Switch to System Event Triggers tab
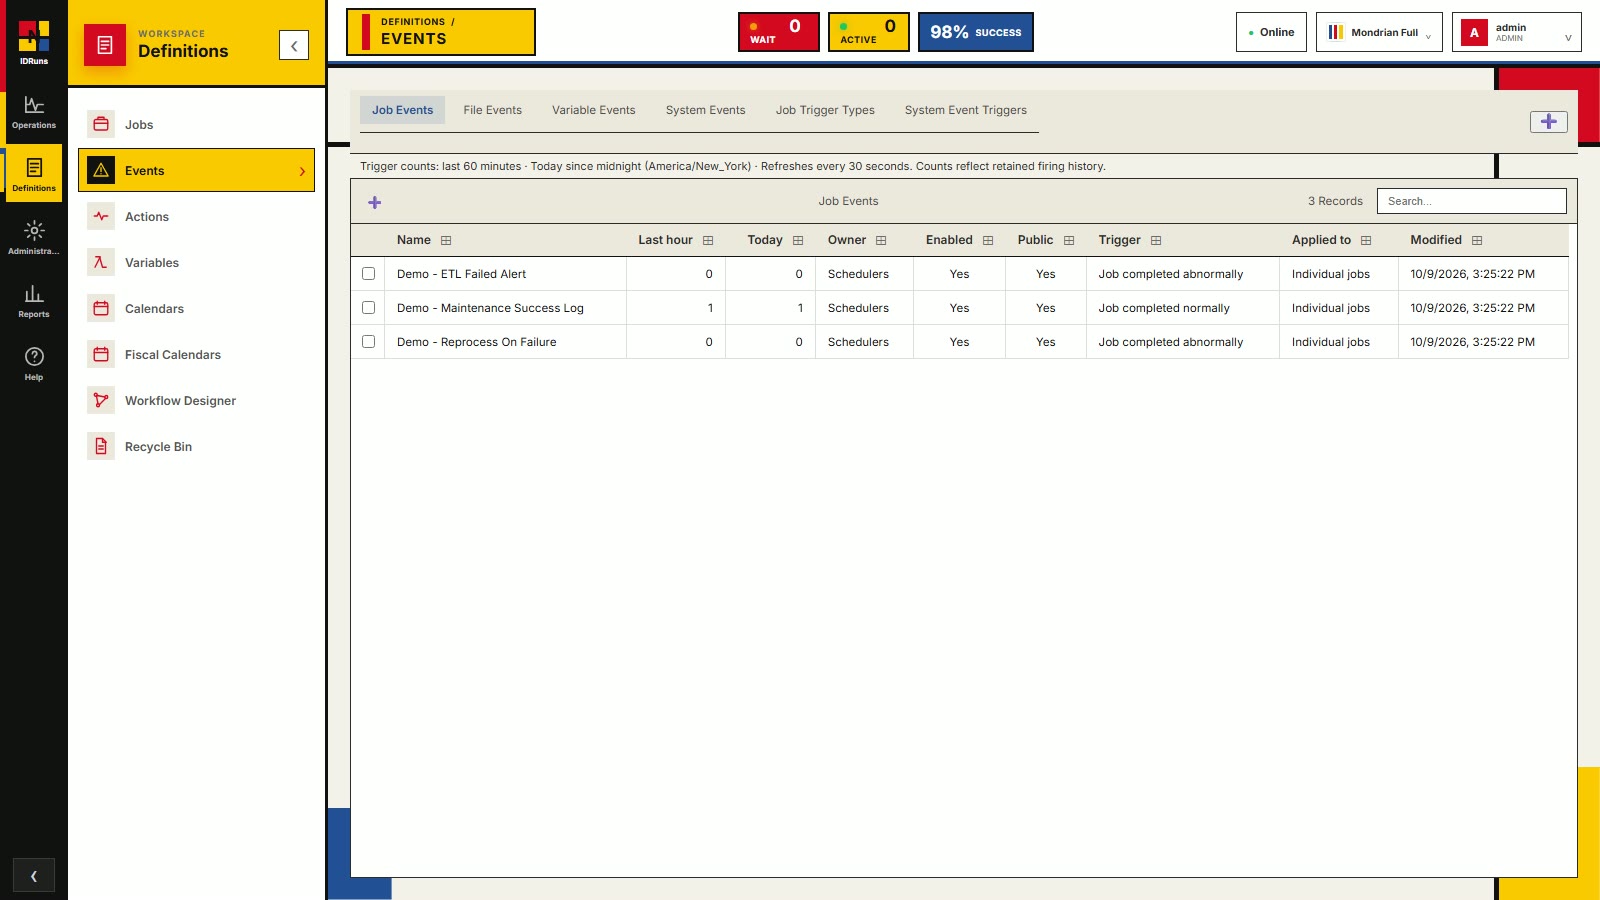Image resolution: width=1600 pixels, height=900 pixels. [x=966, y=110]
